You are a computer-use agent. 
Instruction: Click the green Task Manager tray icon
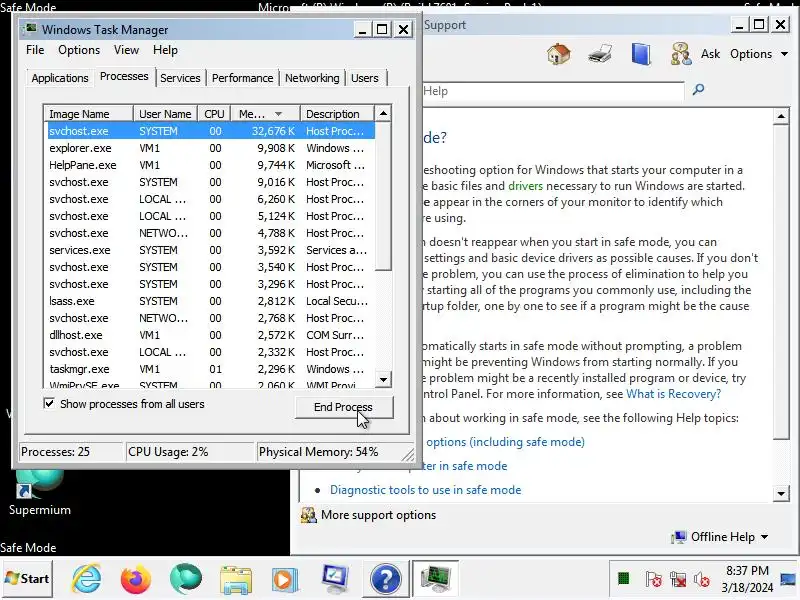point(623,579)
